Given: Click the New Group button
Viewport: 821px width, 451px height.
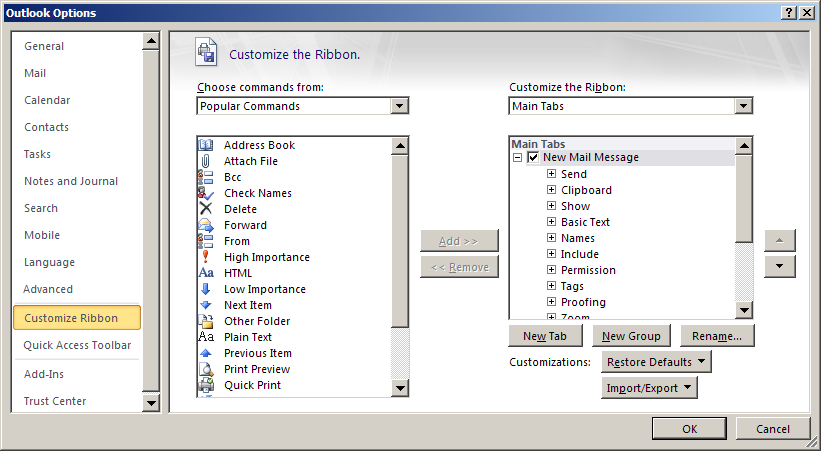Looking at the screenshot, I should coord(631,336).
